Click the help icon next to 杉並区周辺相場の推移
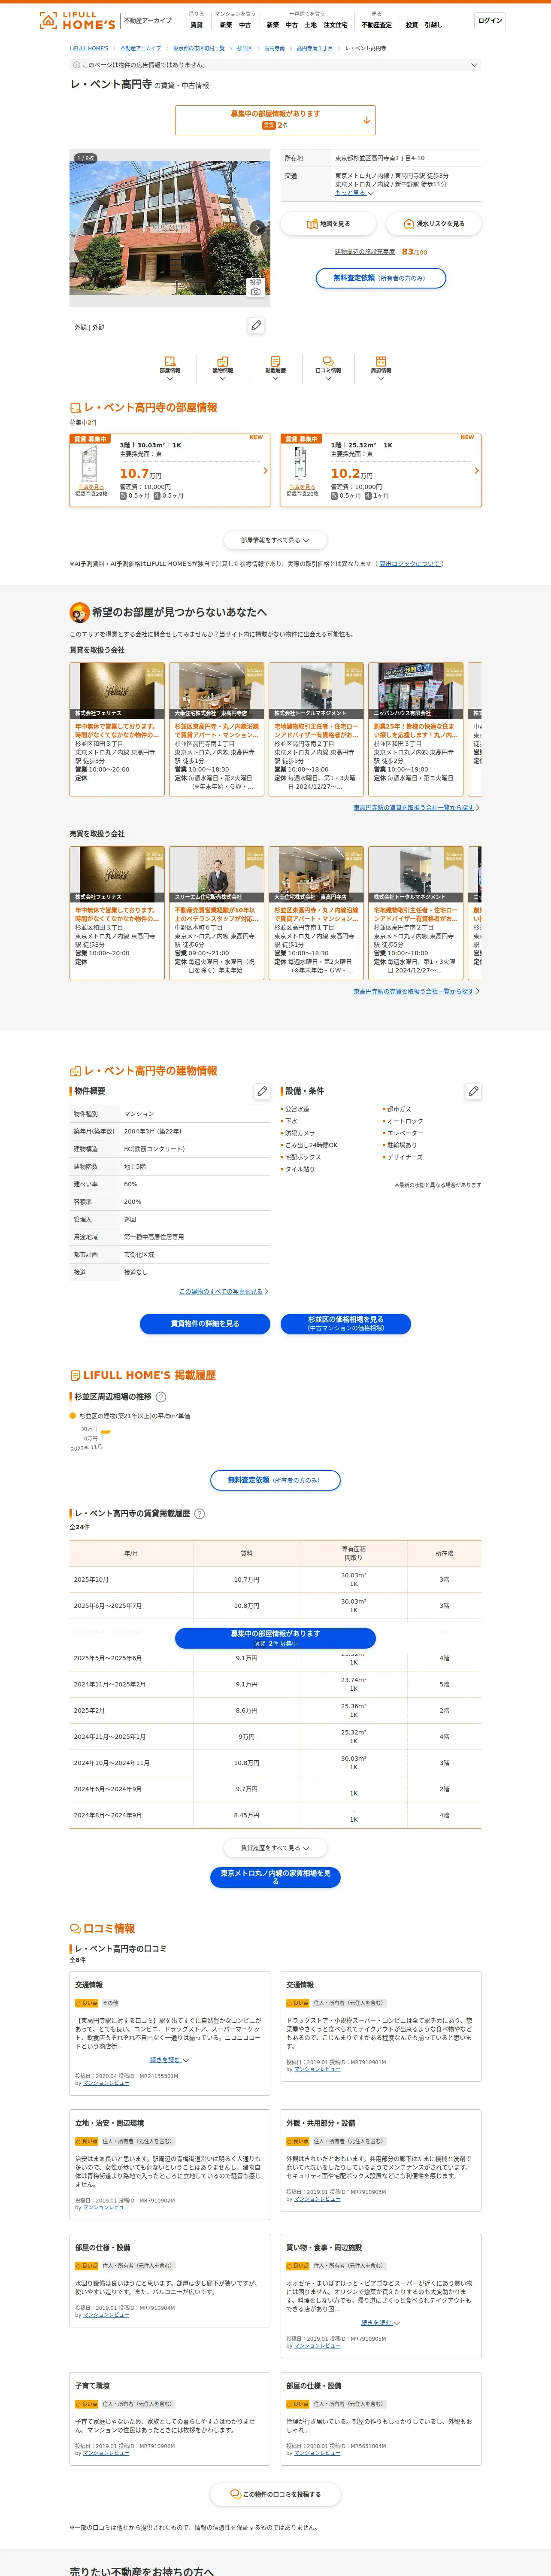 click(x=161, y=1397)
